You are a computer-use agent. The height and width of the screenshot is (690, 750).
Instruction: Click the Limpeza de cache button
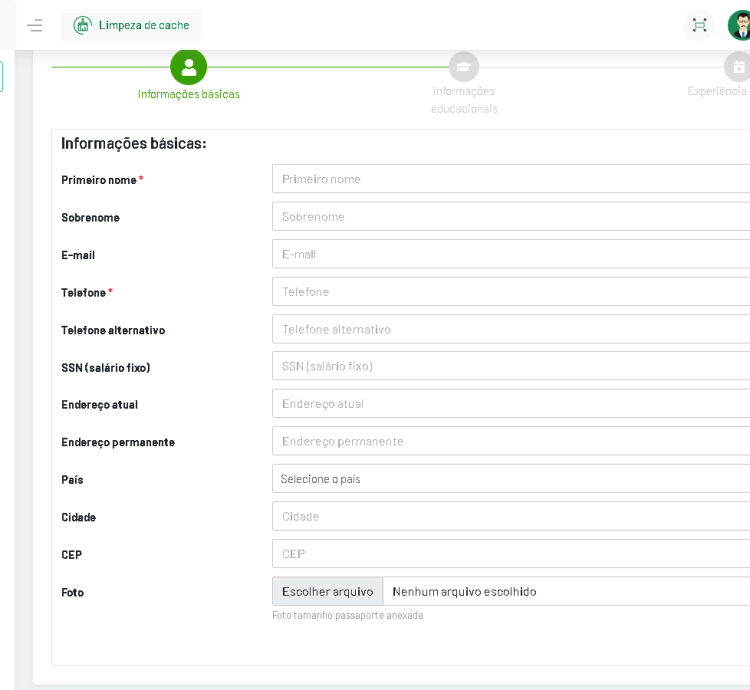[131, 25]
